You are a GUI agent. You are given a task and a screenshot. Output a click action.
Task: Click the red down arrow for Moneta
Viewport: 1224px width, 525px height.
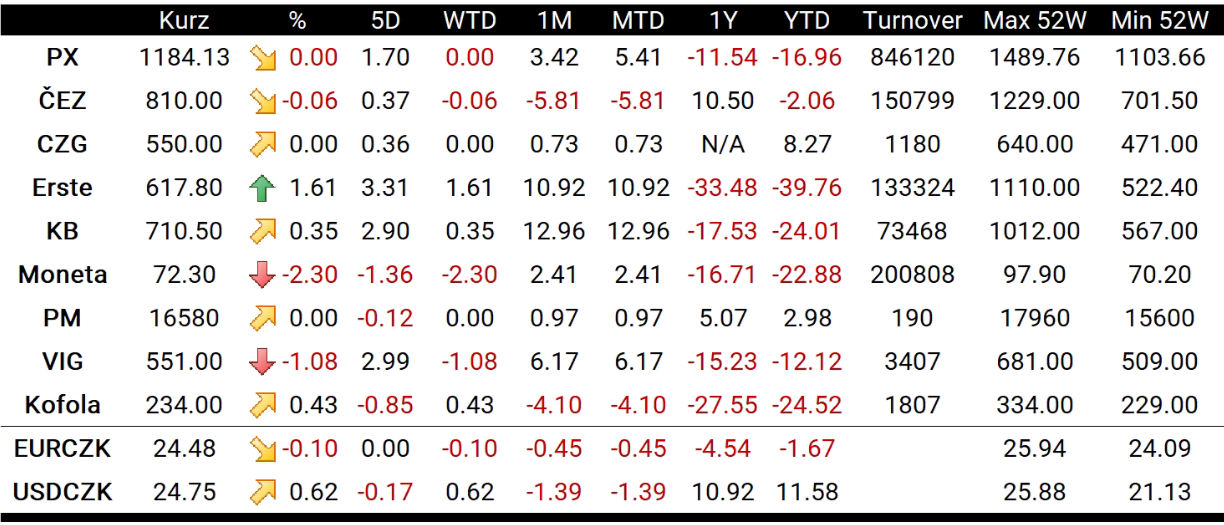click(263, 275)
